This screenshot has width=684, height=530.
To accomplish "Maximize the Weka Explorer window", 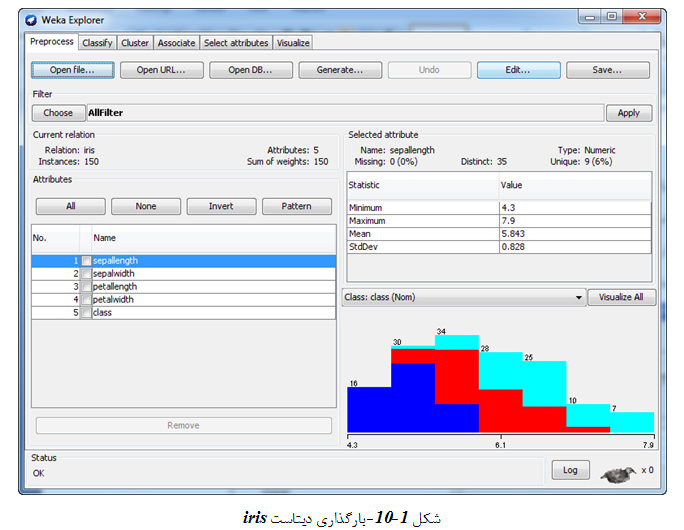I will click(612, 17).
